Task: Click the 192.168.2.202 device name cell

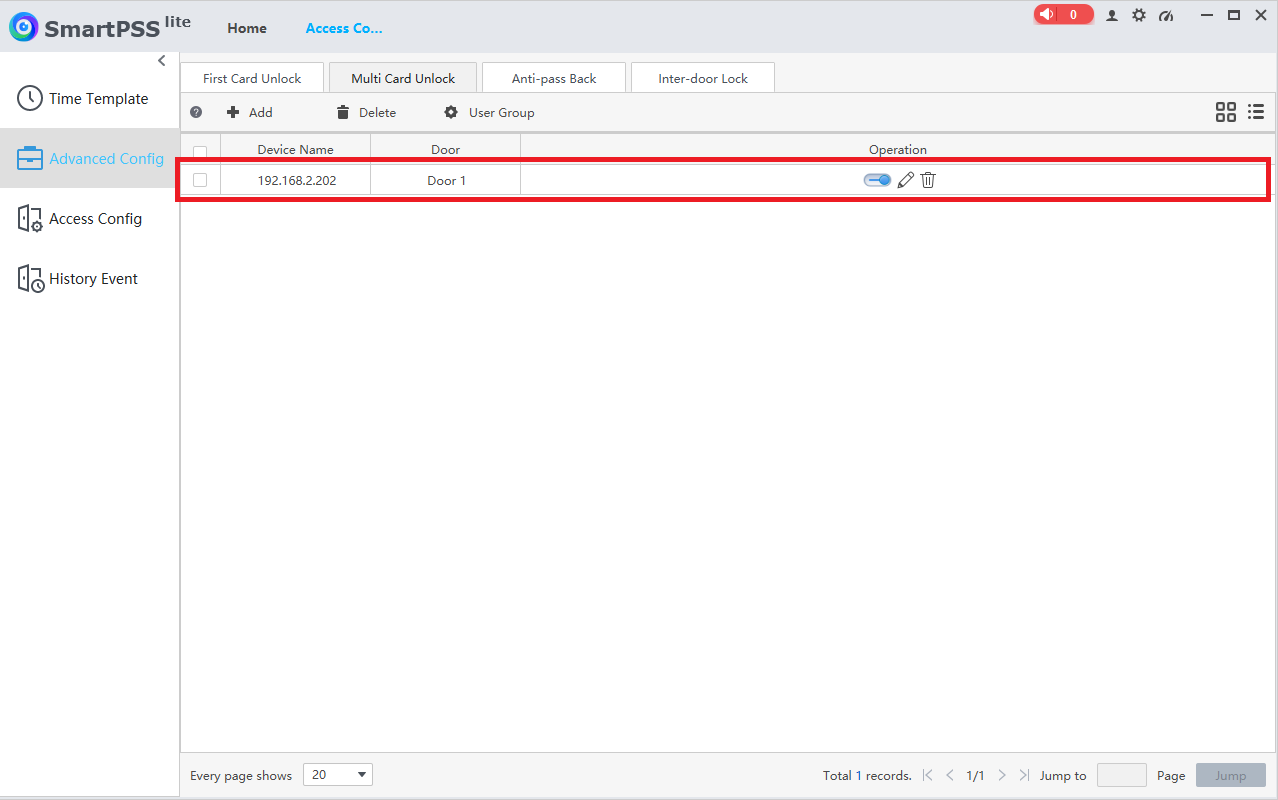Action: tap(296, 180)
